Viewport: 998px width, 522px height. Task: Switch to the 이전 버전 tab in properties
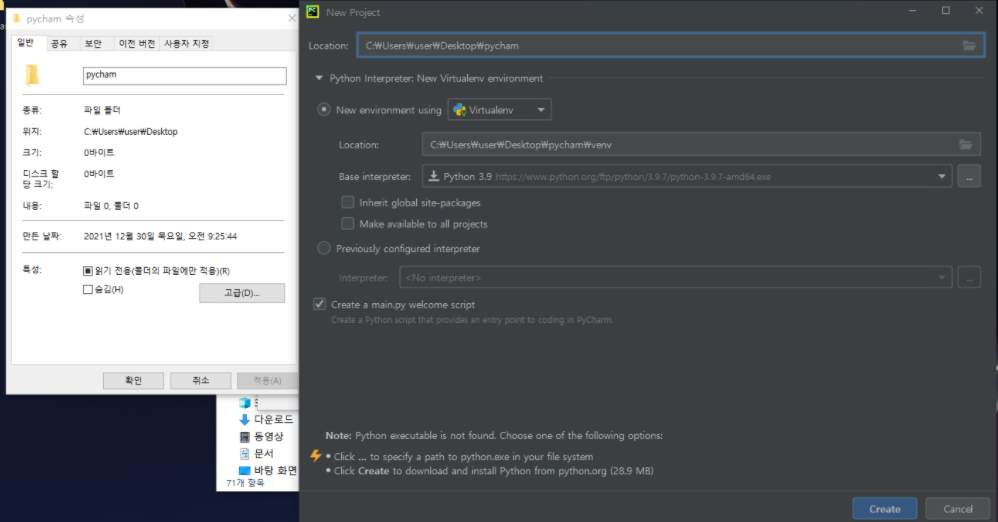pos(137,43)
